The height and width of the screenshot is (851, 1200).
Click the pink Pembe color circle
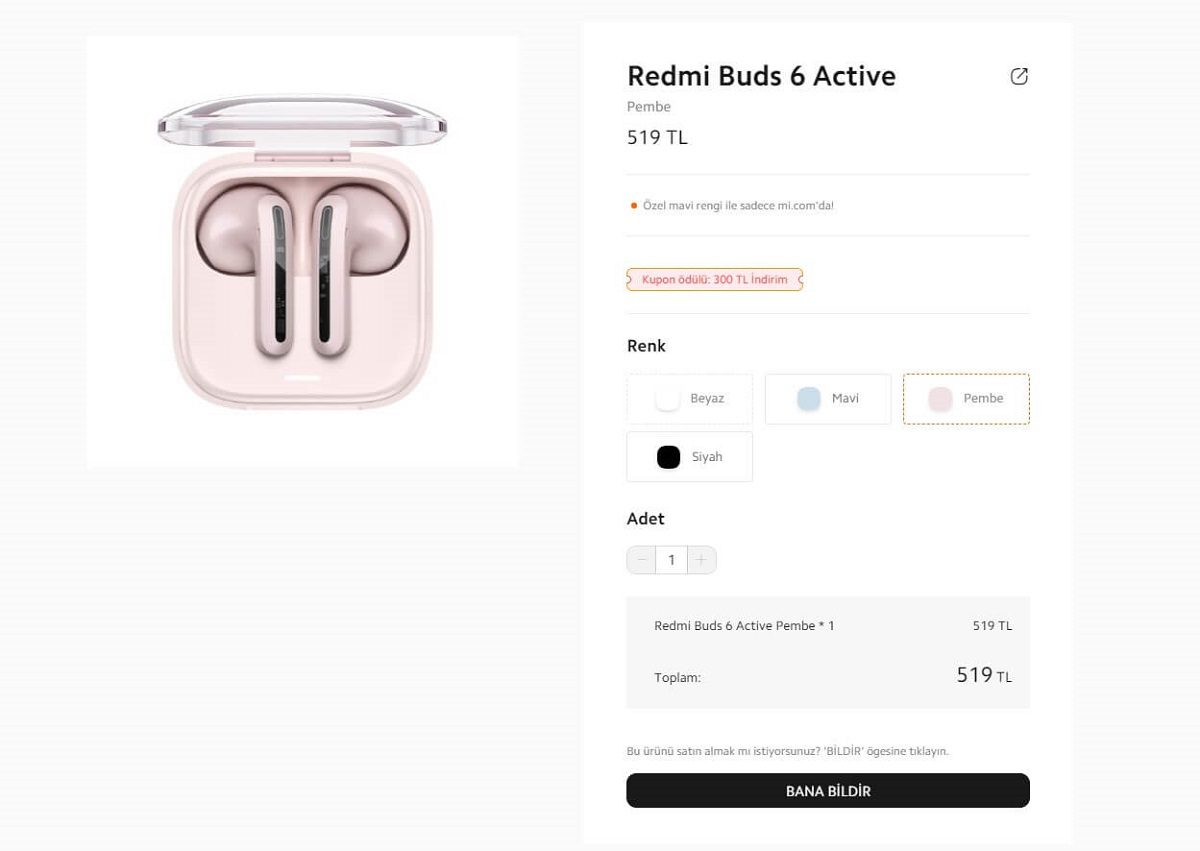pos(940,398)
